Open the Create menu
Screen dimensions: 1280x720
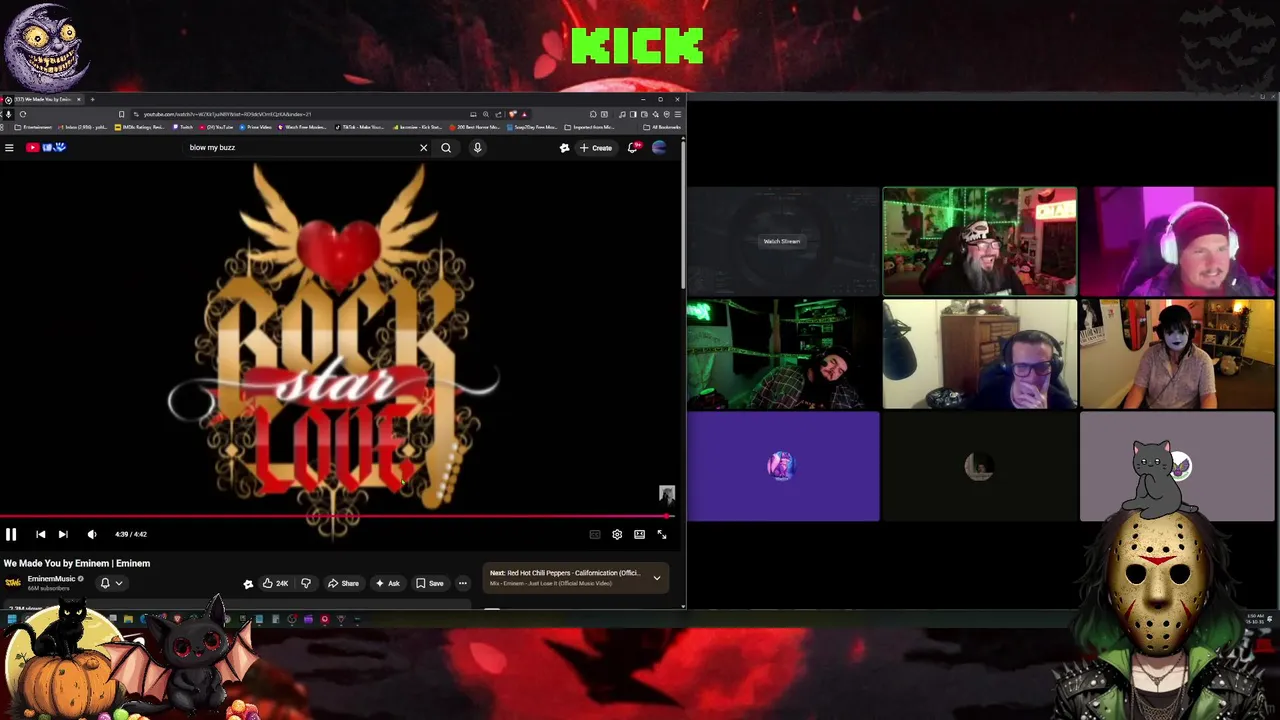click(596, 148)
